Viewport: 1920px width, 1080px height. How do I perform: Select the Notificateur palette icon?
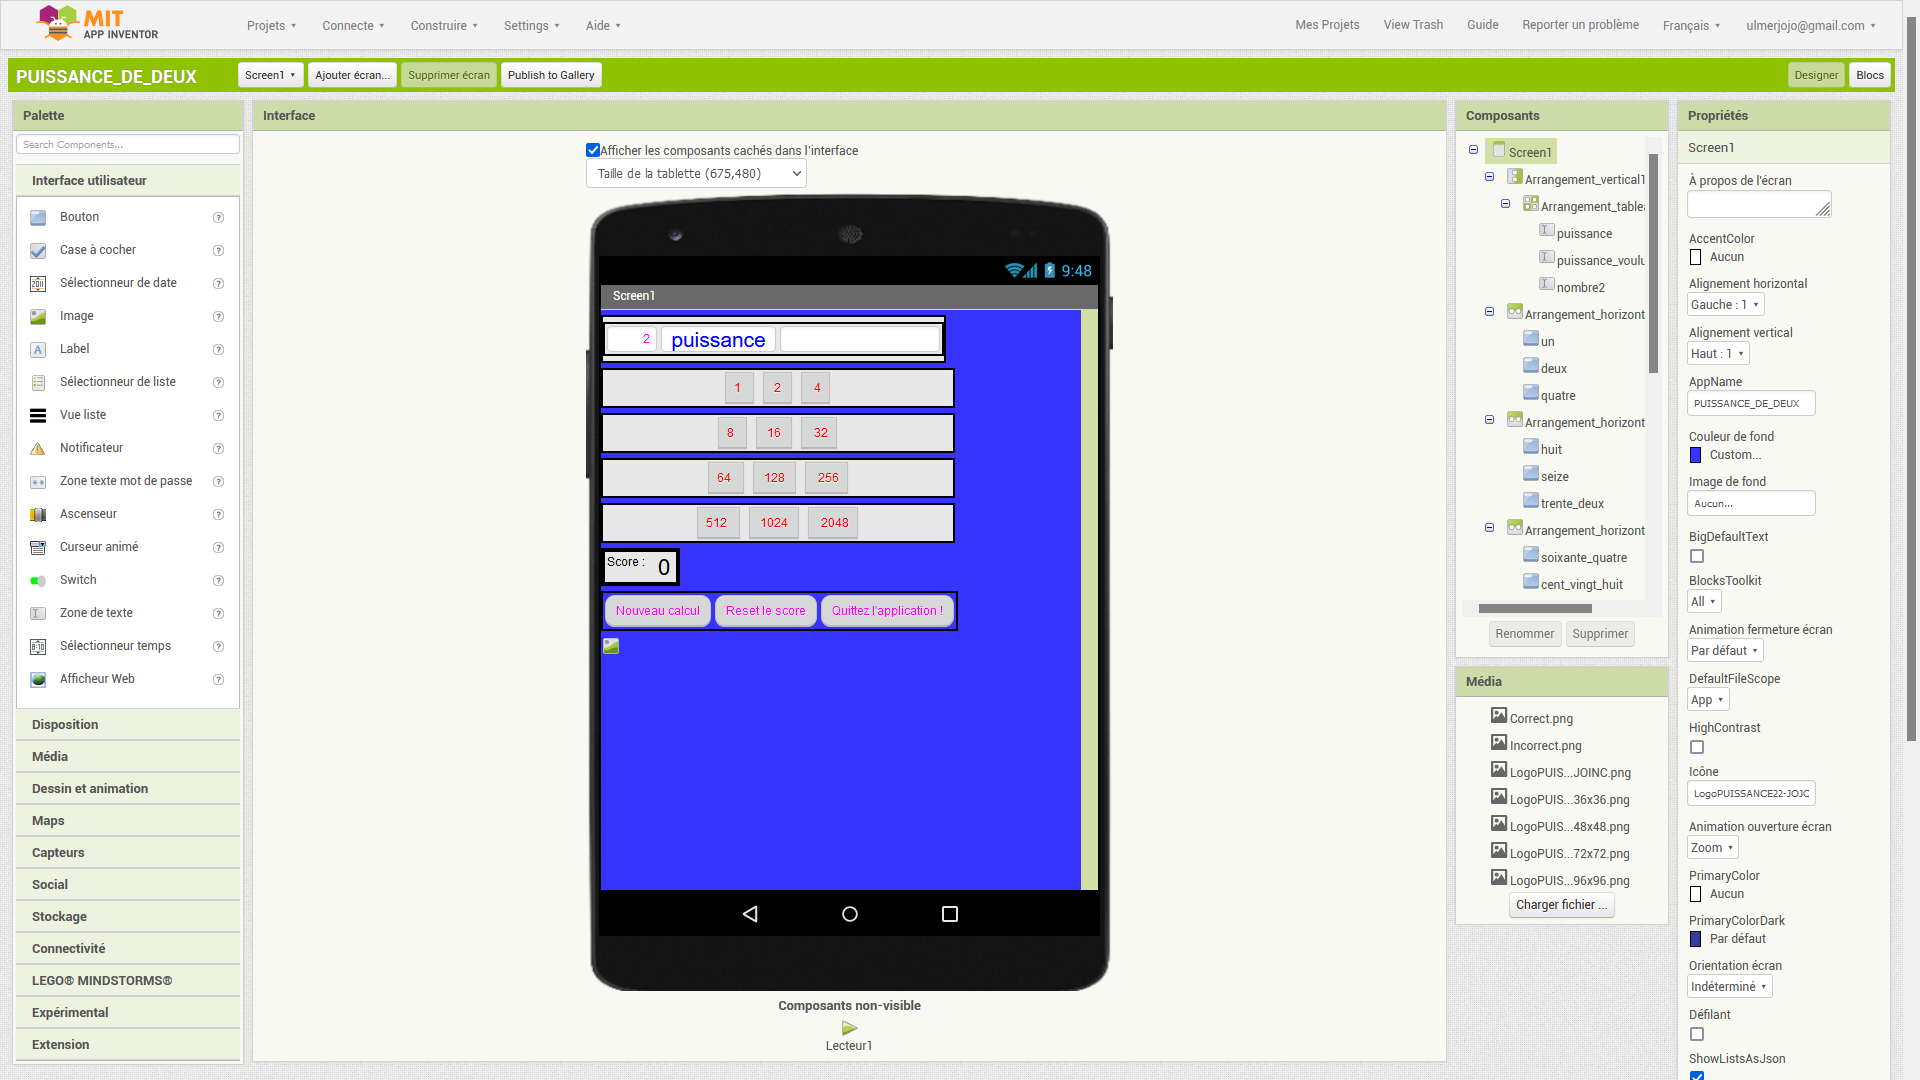38,448
